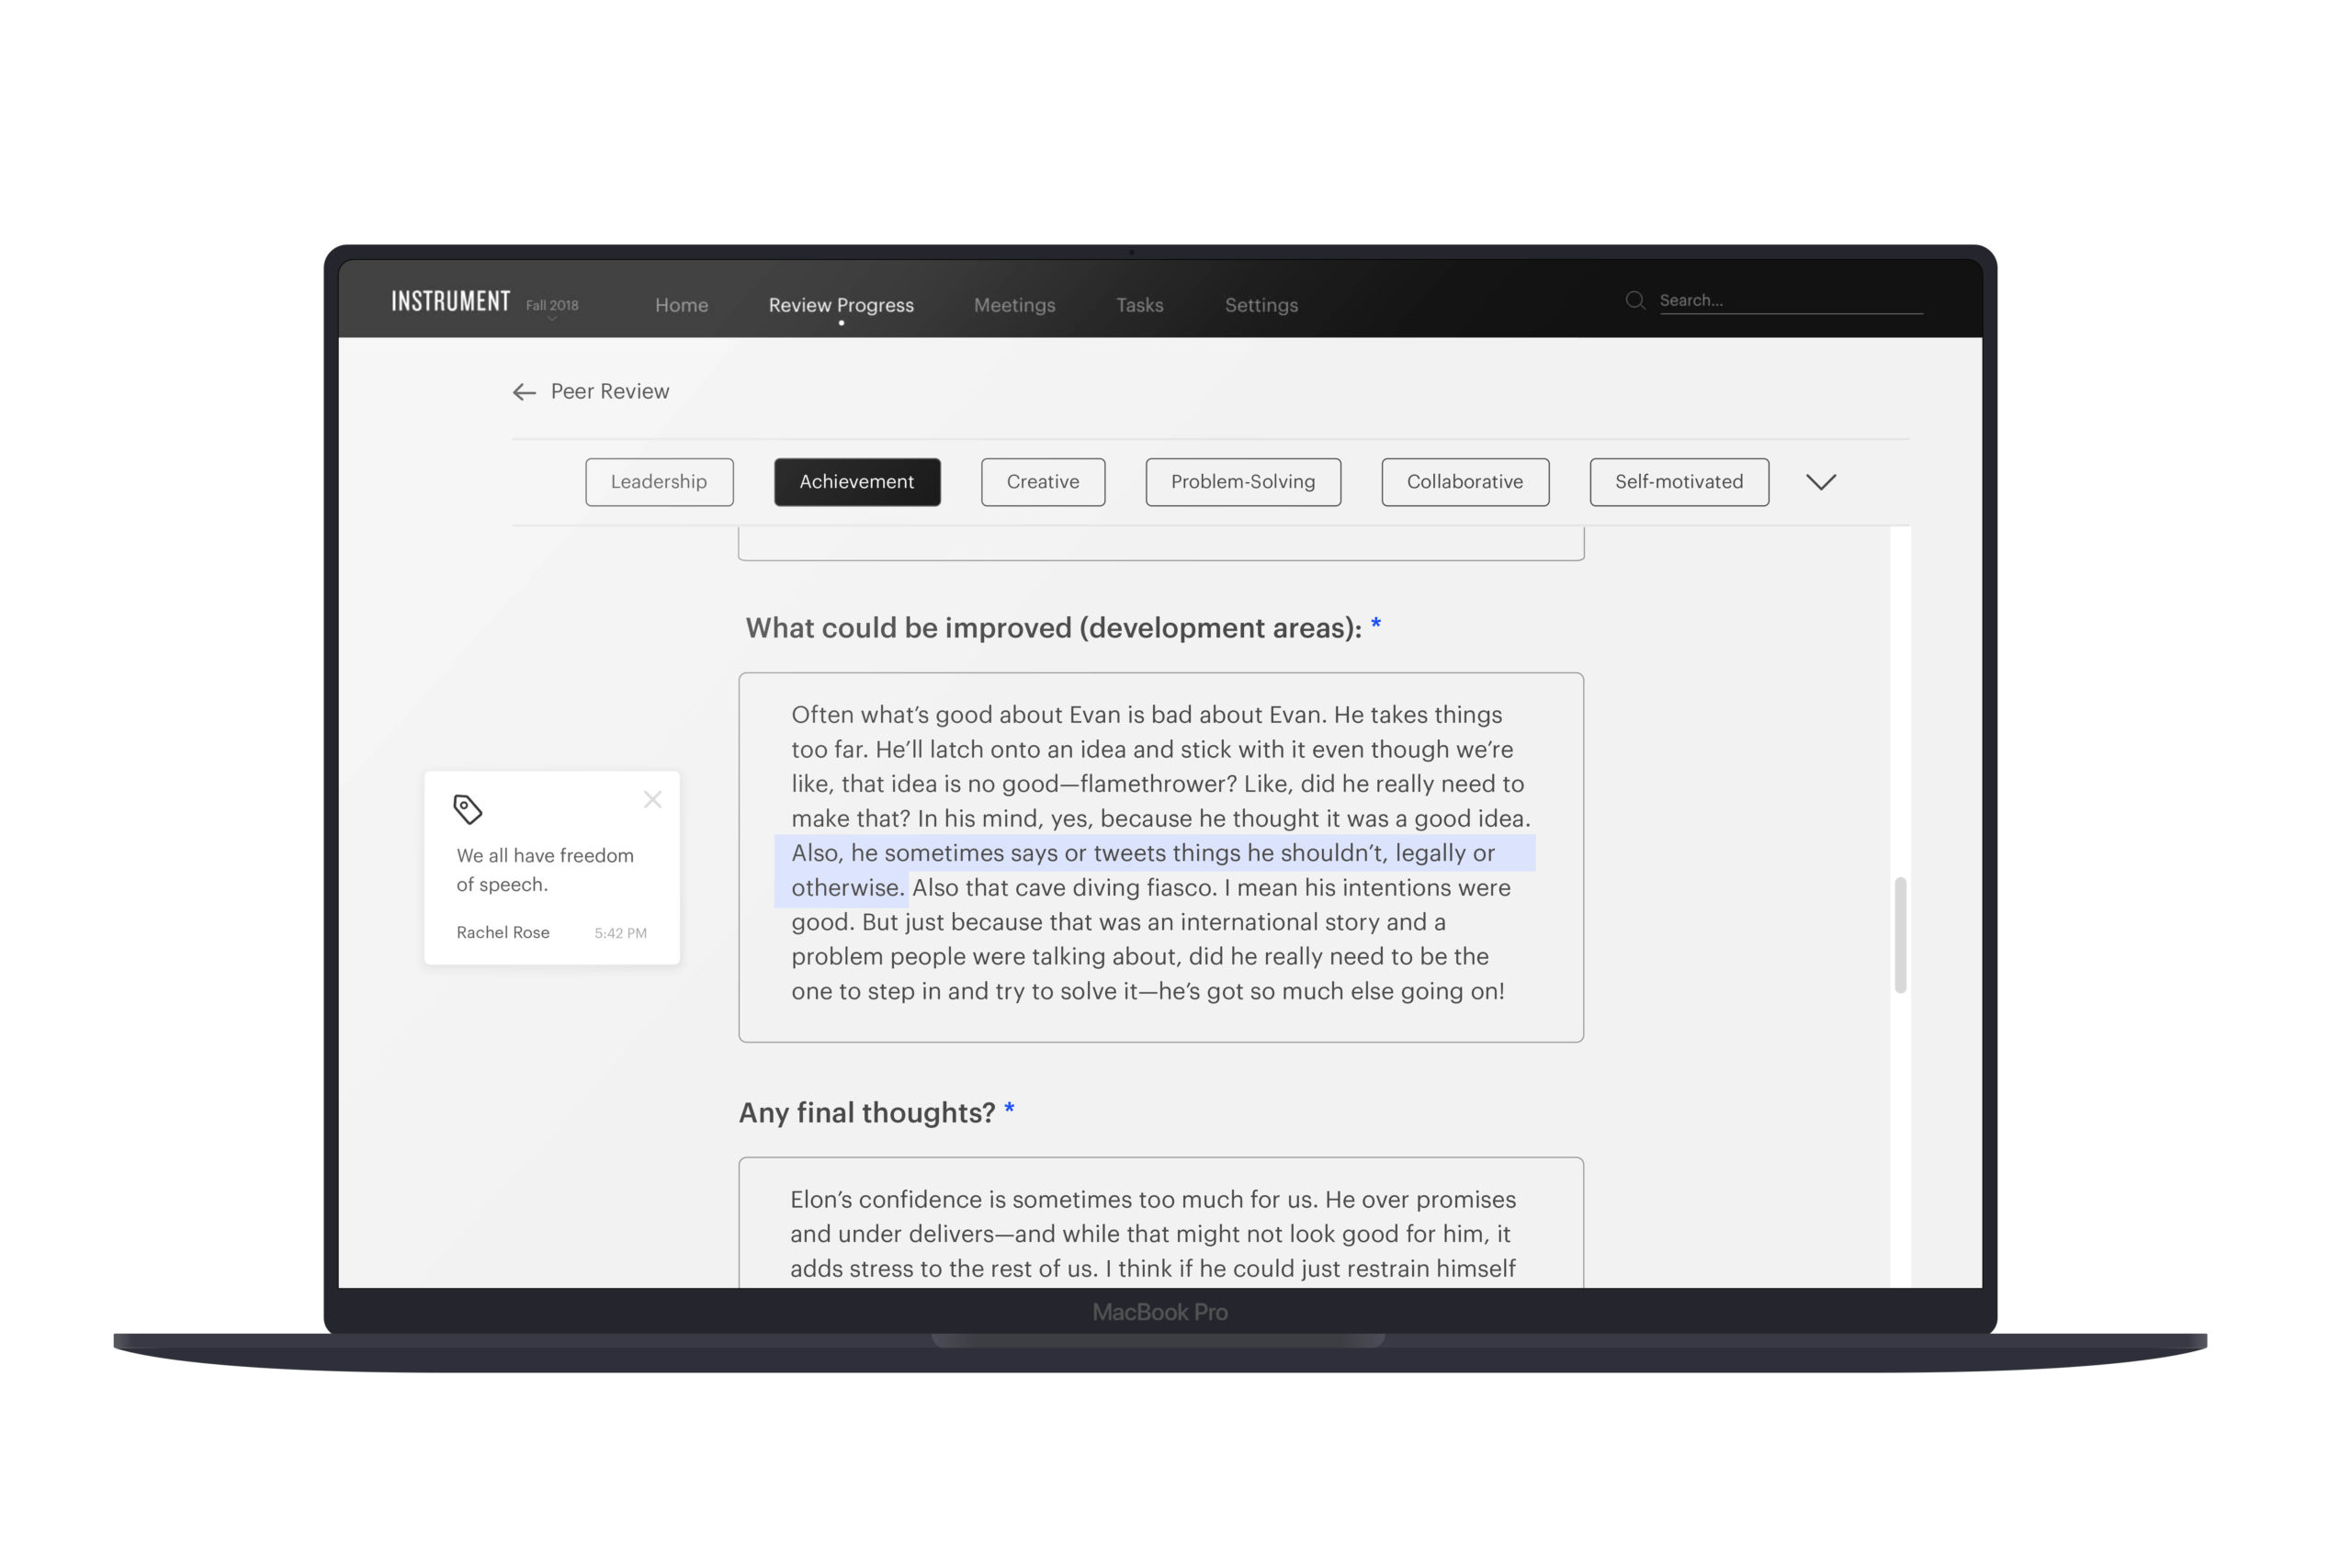The width and height of the screenshot is (2352, 1568).
Task: Click into the final thoughts text box
Action: coord(1161,1223)
